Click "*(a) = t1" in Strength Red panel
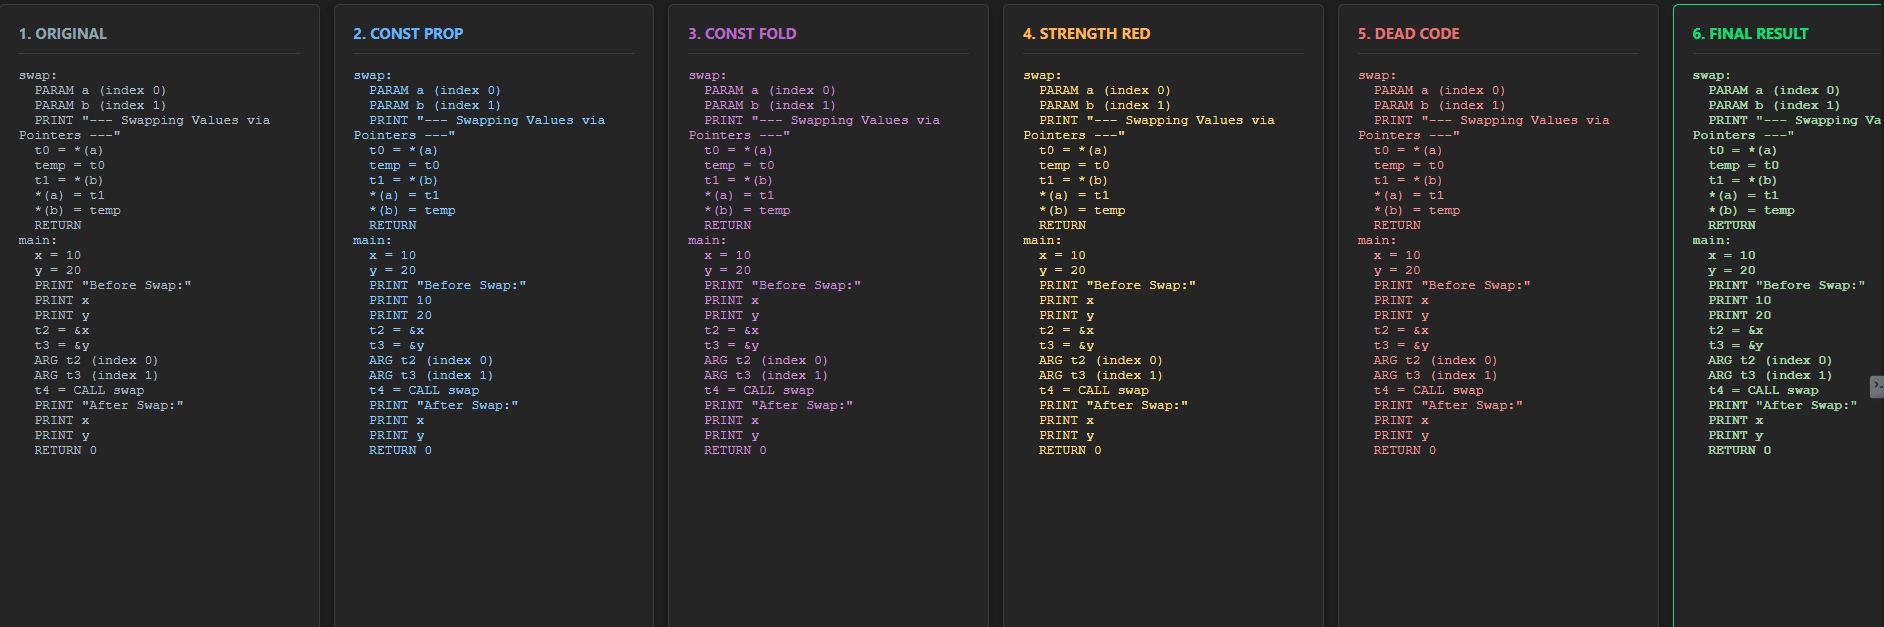1884x627 pixels. (1074, 195)
